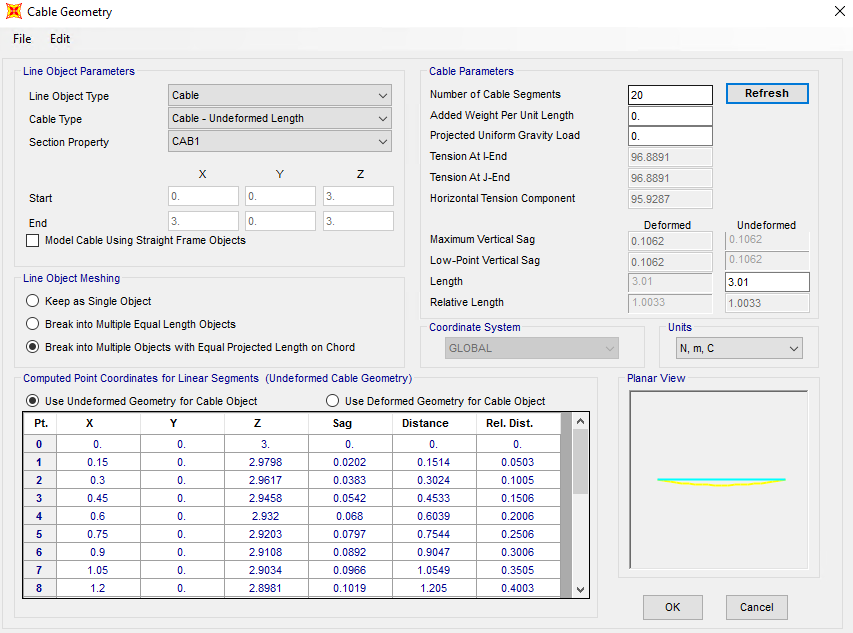Open the Line Object Type dropdown

point(280,96)
